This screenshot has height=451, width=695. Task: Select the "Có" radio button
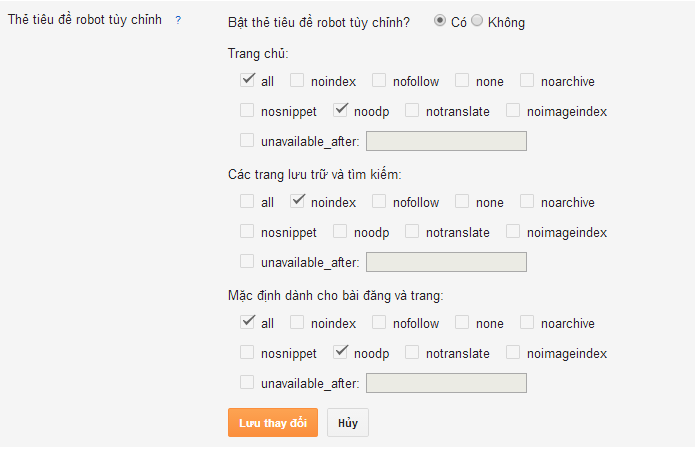point(441,21)
